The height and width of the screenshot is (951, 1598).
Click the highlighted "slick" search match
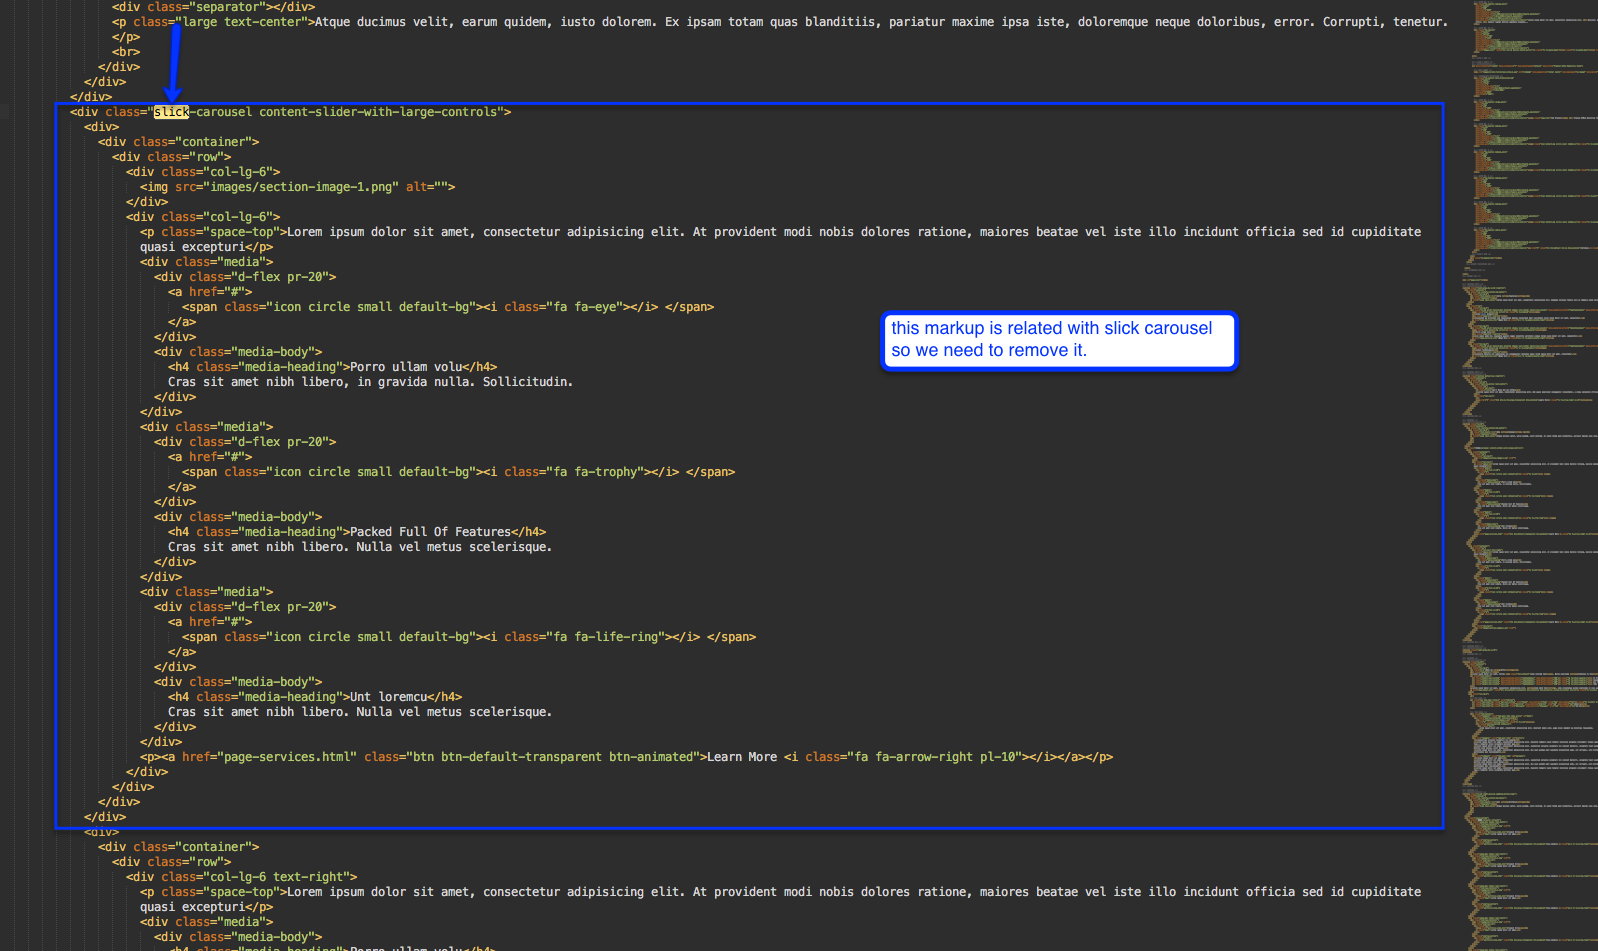[171, 112]
